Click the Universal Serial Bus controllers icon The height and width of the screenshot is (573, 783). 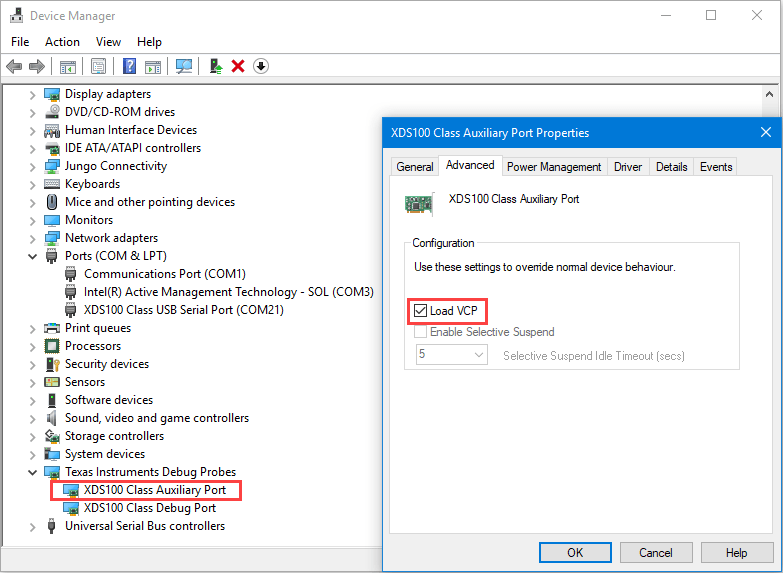[51, 526]
